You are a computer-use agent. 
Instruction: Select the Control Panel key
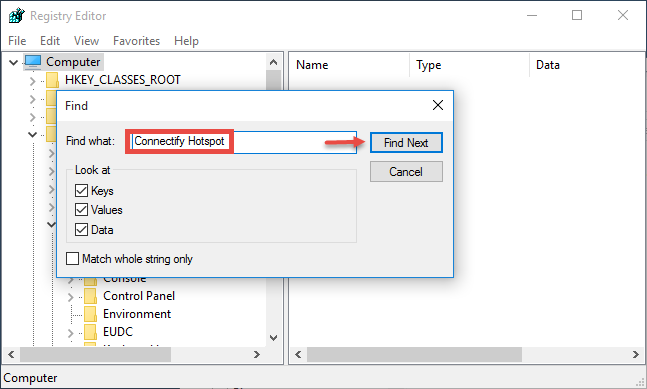[139, 296]
